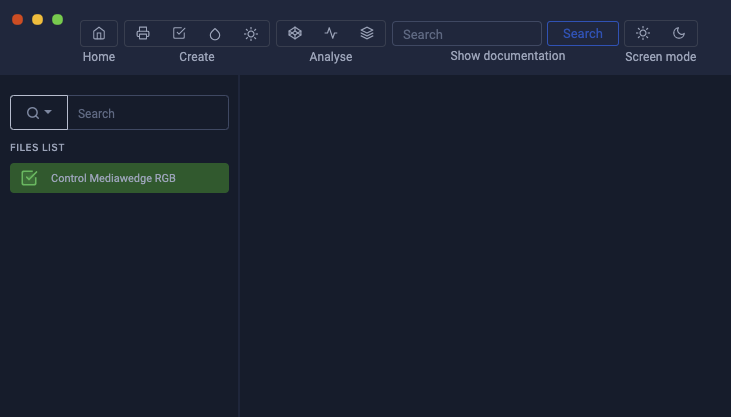Screen dimensions: 731x417
Task: Switch to dark moon screen mode
Action: pos(679,33)
